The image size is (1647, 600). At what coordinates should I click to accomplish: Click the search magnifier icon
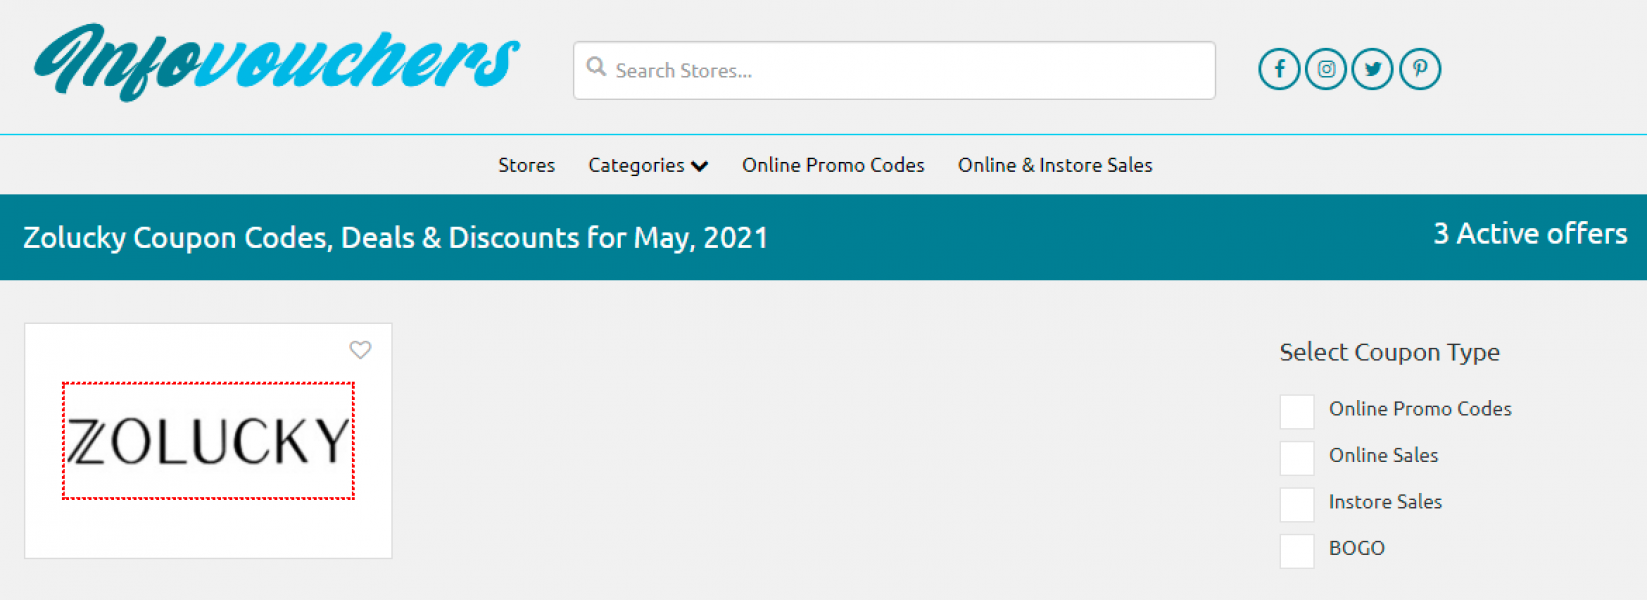[x=596, y=67]
